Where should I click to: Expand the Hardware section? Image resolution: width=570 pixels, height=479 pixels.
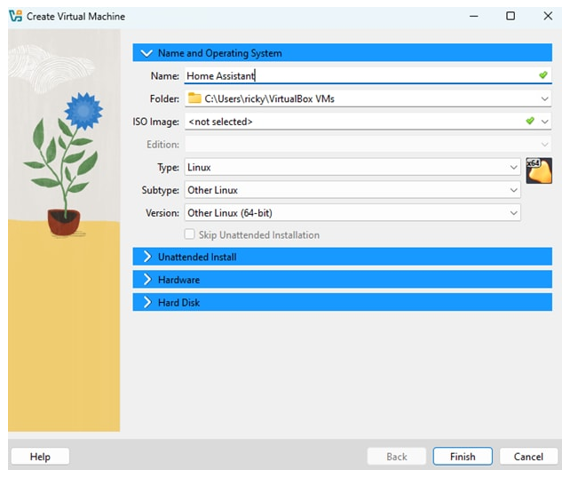(x=342, y=279)
